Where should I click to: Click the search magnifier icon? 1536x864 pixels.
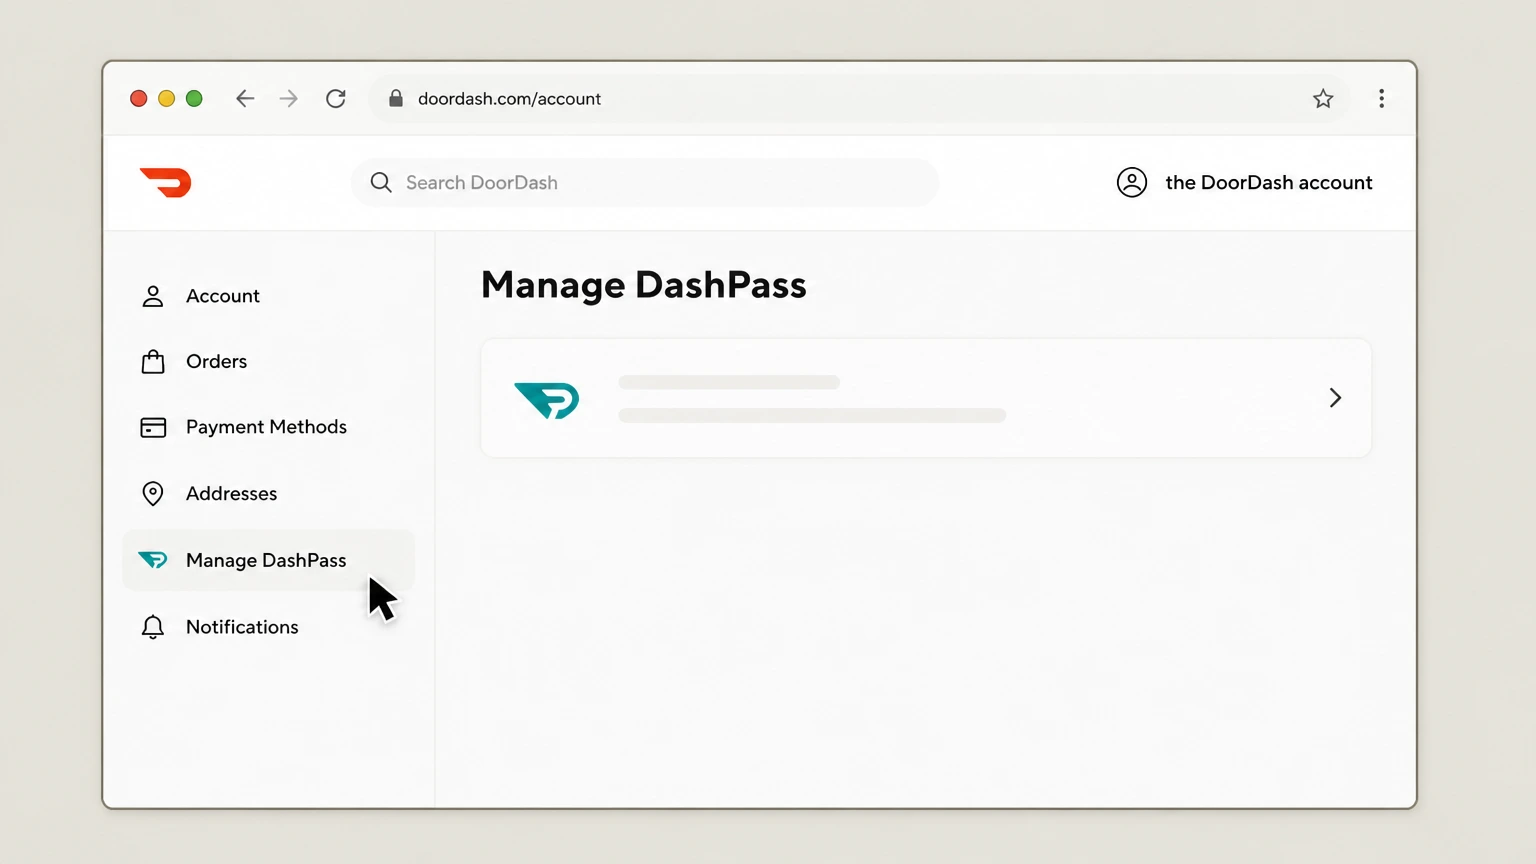pos(381,182)
